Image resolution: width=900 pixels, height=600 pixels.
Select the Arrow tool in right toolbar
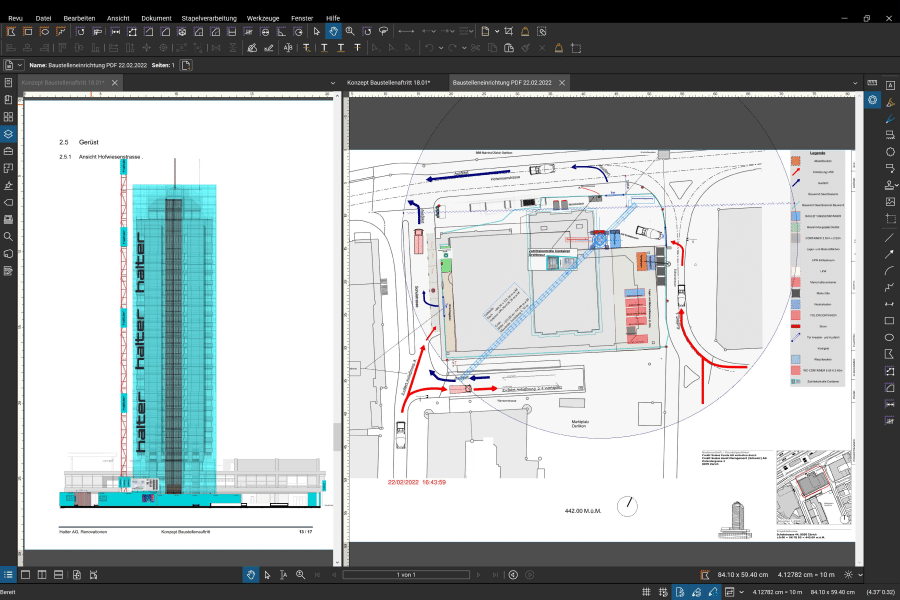(890, 254)
